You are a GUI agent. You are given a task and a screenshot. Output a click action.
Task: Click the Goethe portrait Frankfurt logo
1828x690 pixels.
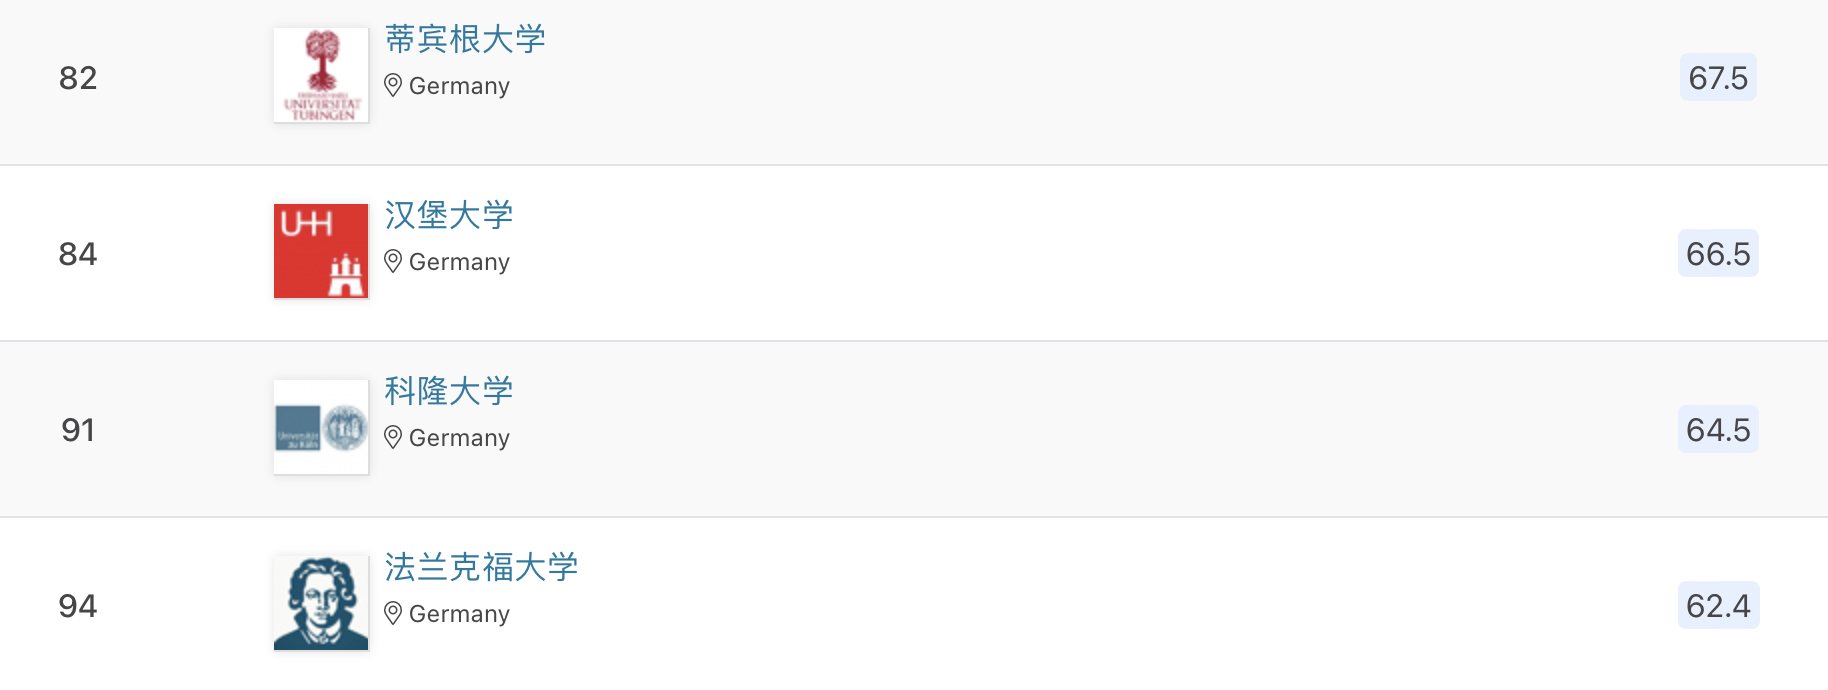(x=321, y=603)
